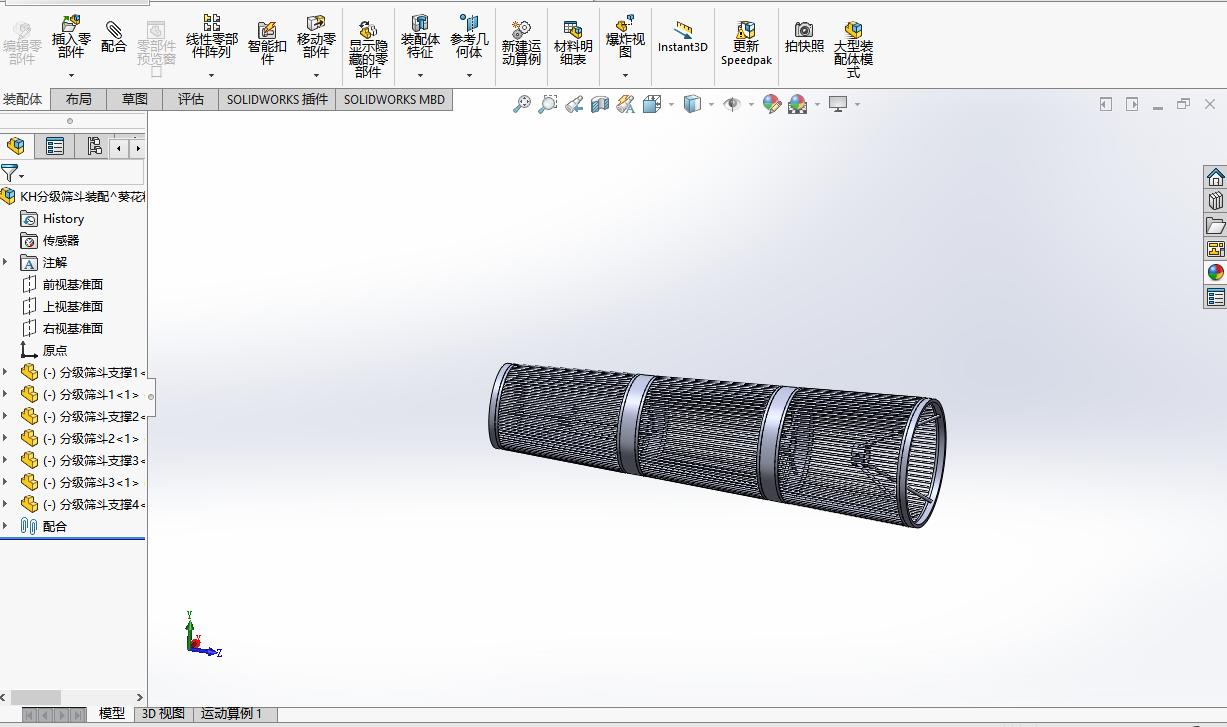This screenshot has width=1227, height=727.
Task: Click the Previous View icon
Action: (574, 103)
